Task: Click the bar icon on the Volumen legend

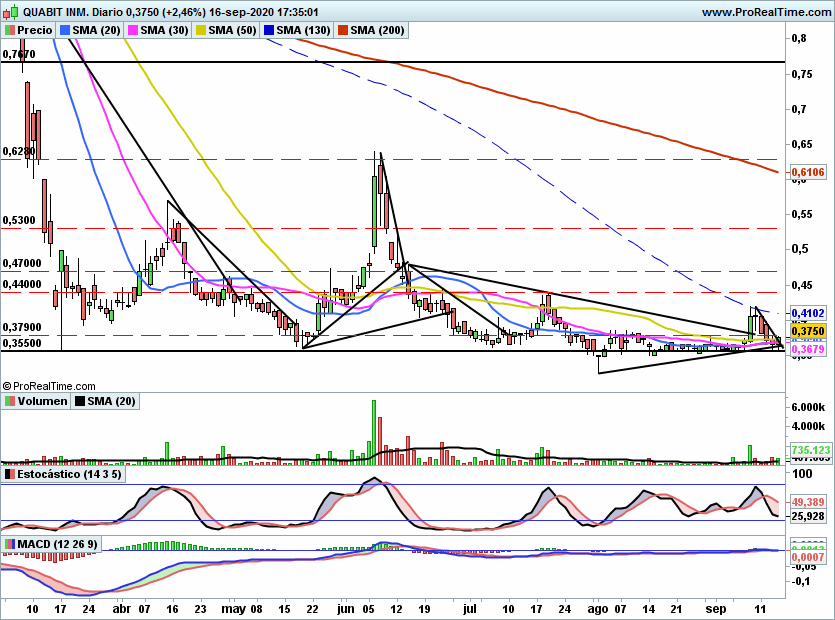Action: 10,401
